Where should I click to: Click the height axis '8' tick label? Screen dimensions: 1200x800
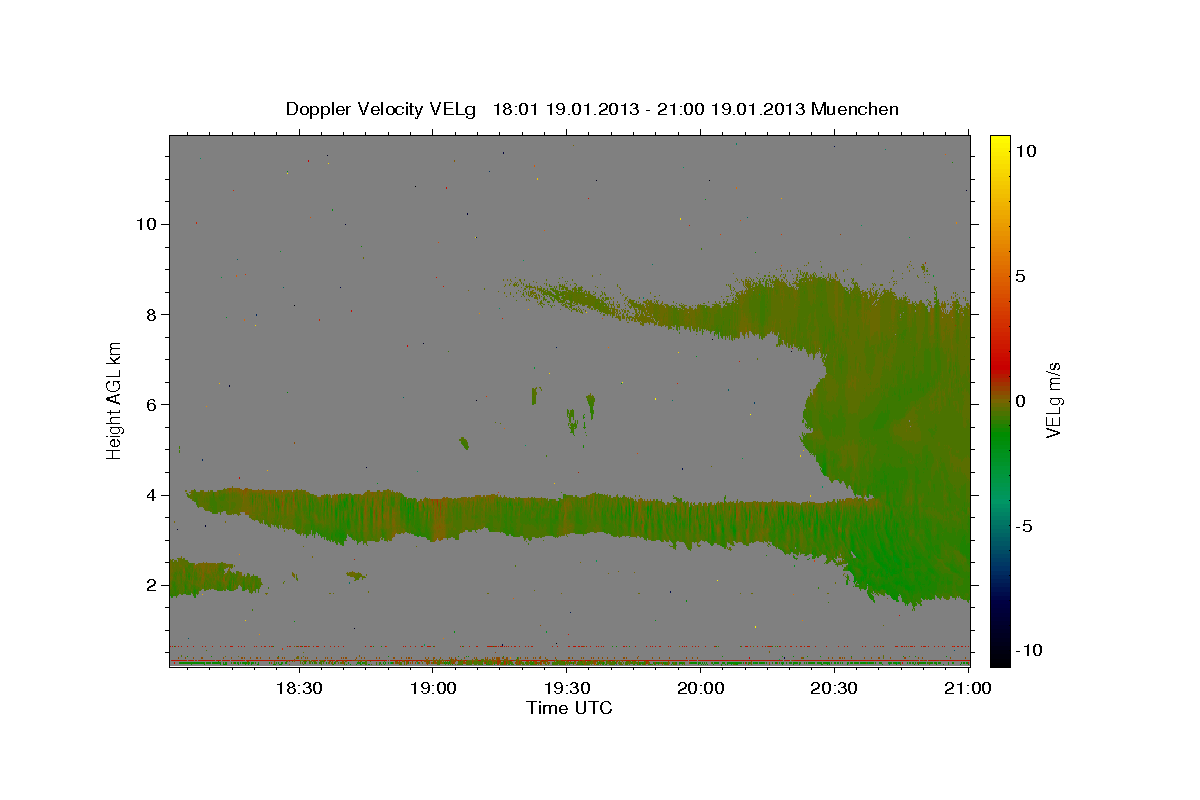152,314
